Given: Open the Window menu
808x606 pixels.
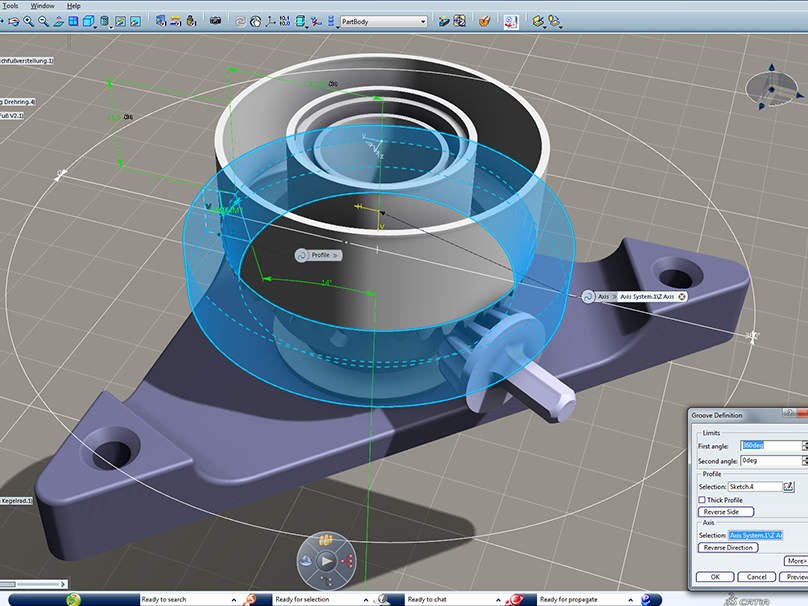Looking at the screenshot, I should 43,6.
